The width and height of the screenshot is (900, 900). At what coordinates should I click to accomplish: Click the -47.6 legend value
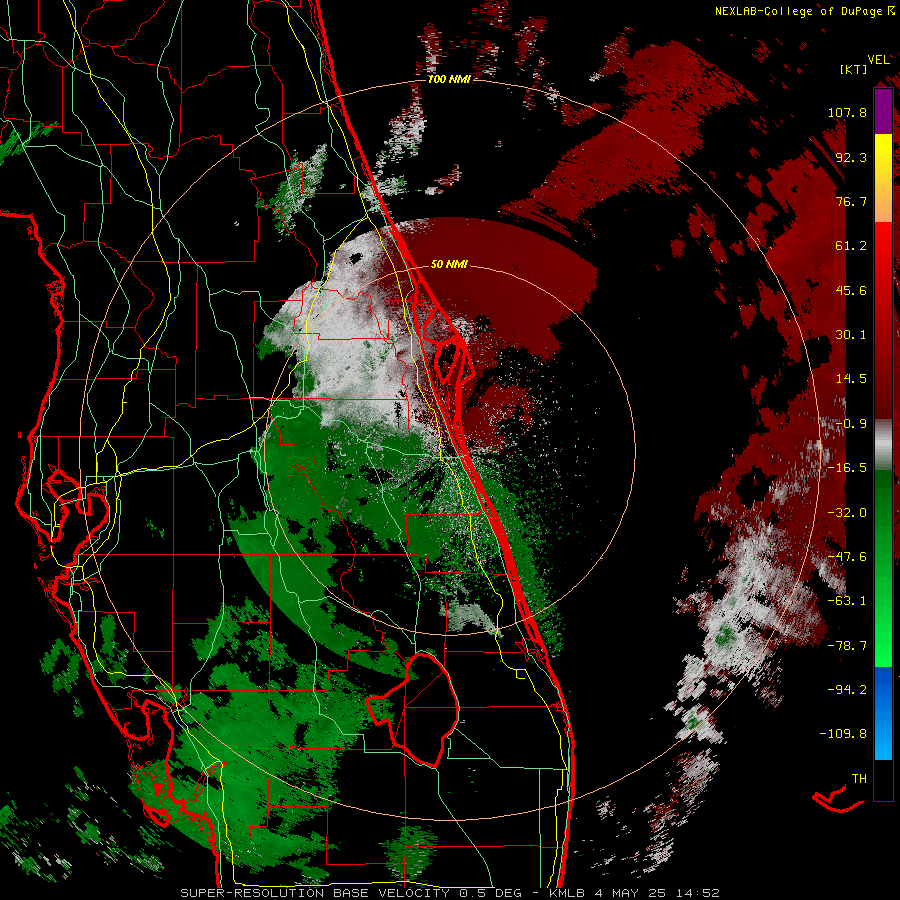tap(847, 557)
